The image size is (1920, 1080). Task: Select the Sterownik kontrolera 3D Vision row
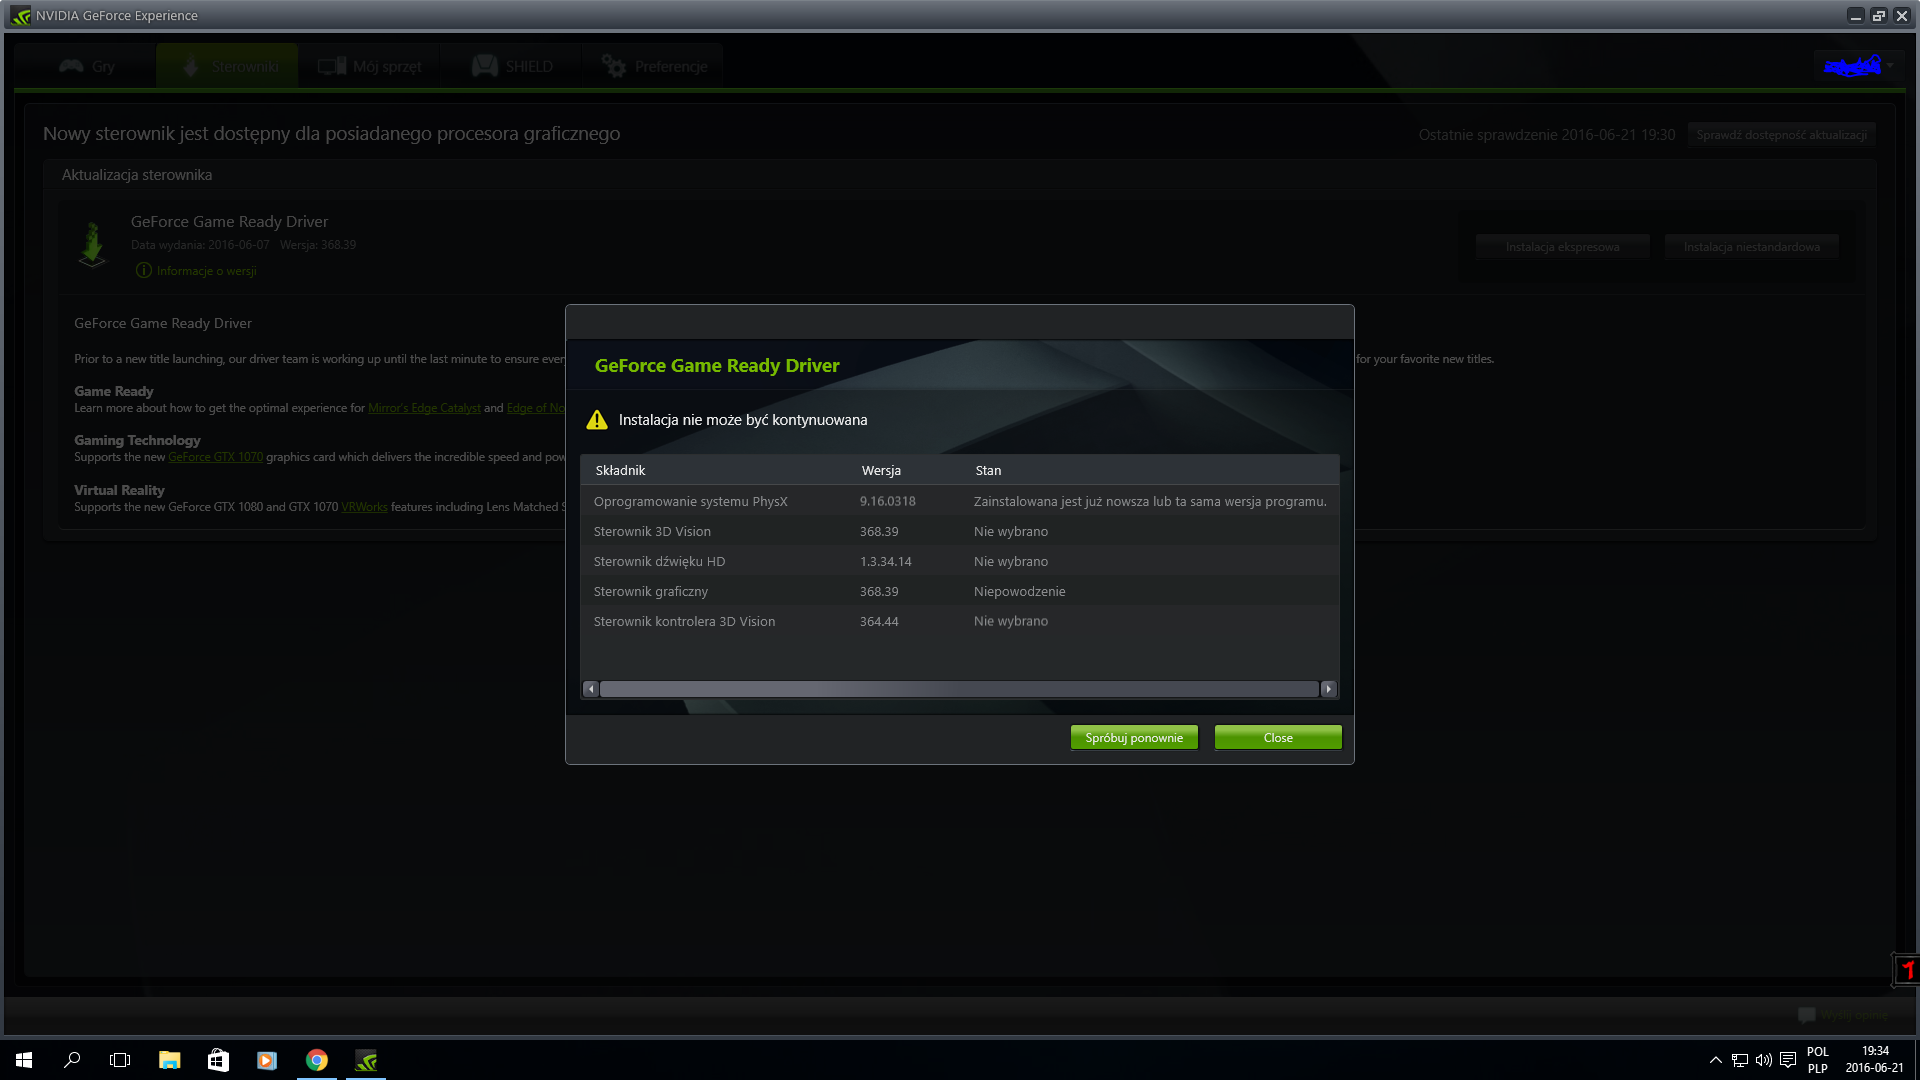click(959, 621)
